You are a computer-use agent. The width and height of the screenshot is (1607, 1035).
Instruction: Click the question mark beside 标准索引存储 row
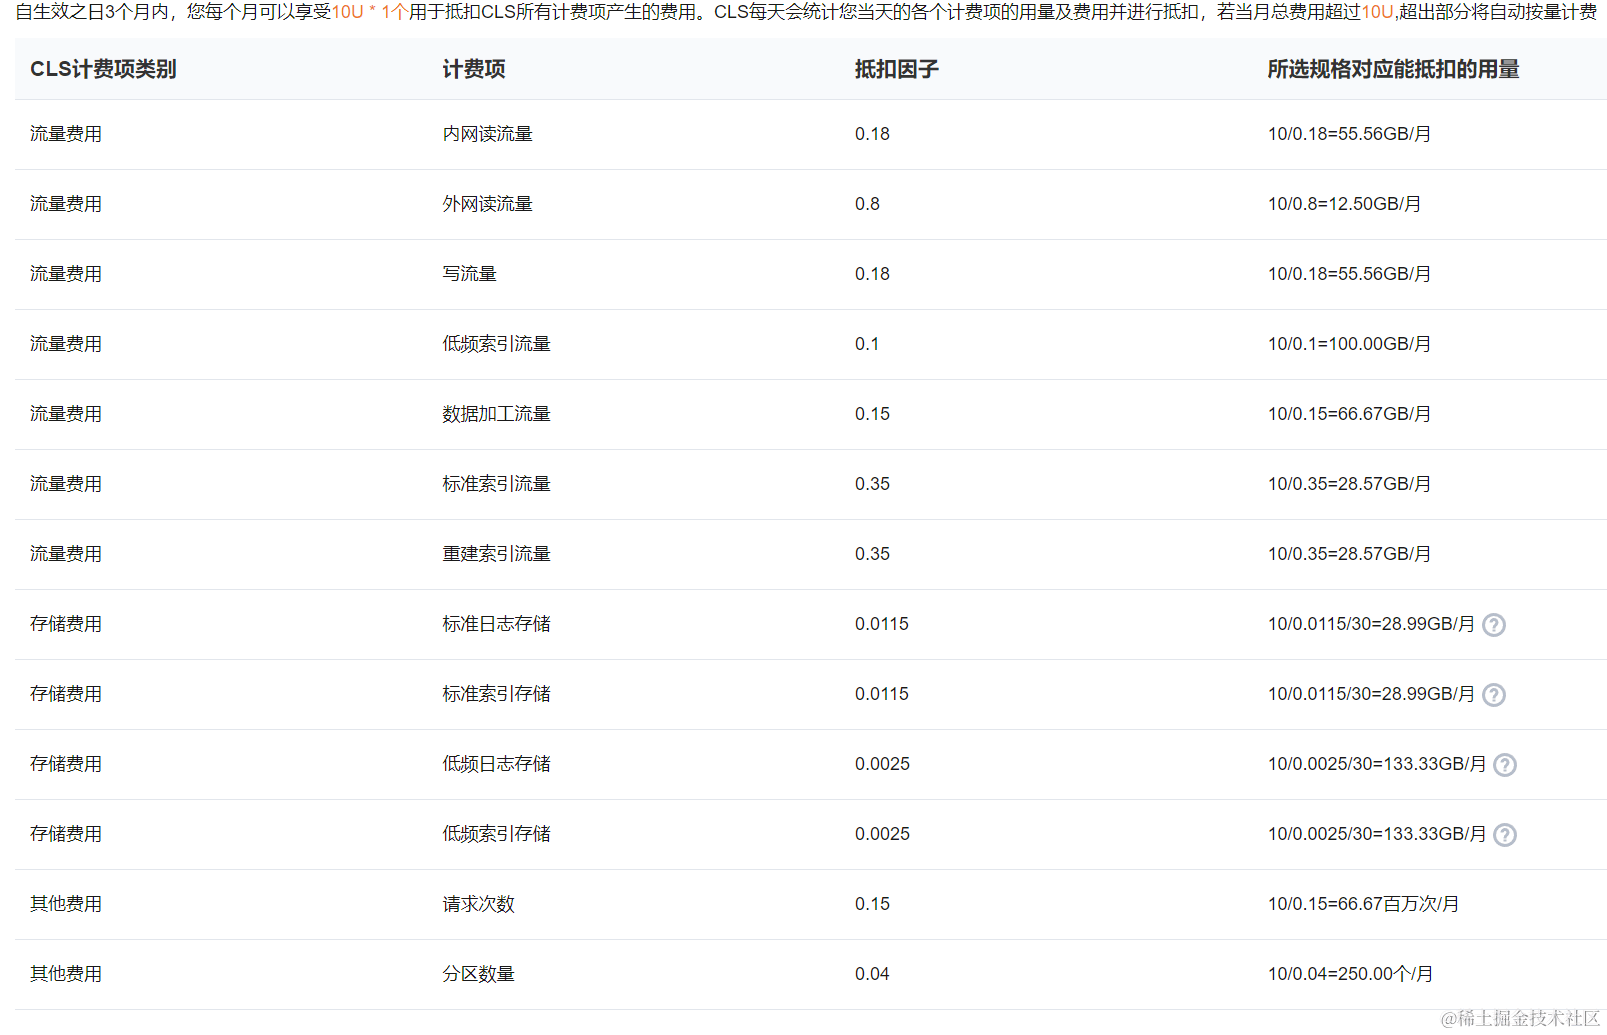(x=1493, y=694)
